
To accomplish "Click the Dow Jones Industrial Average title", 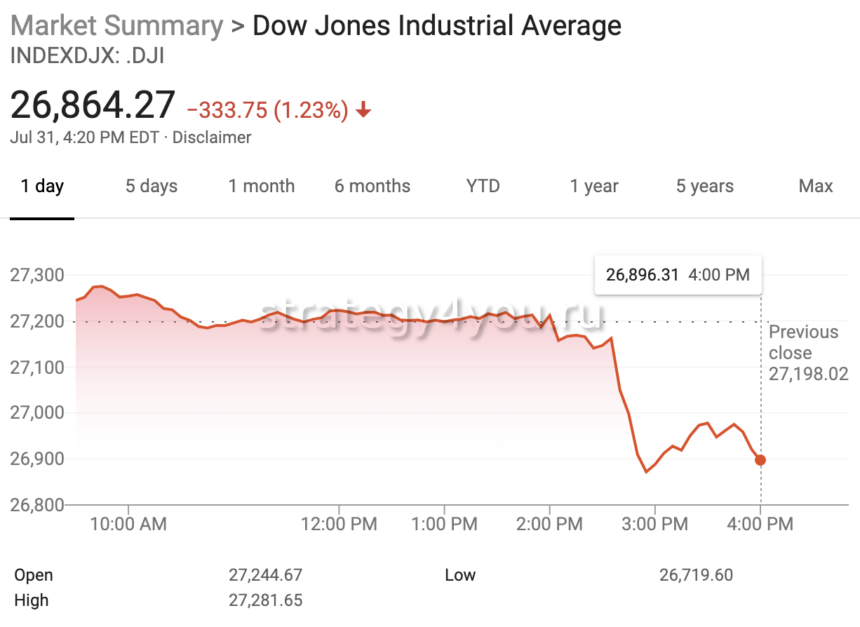I will 436,26.
